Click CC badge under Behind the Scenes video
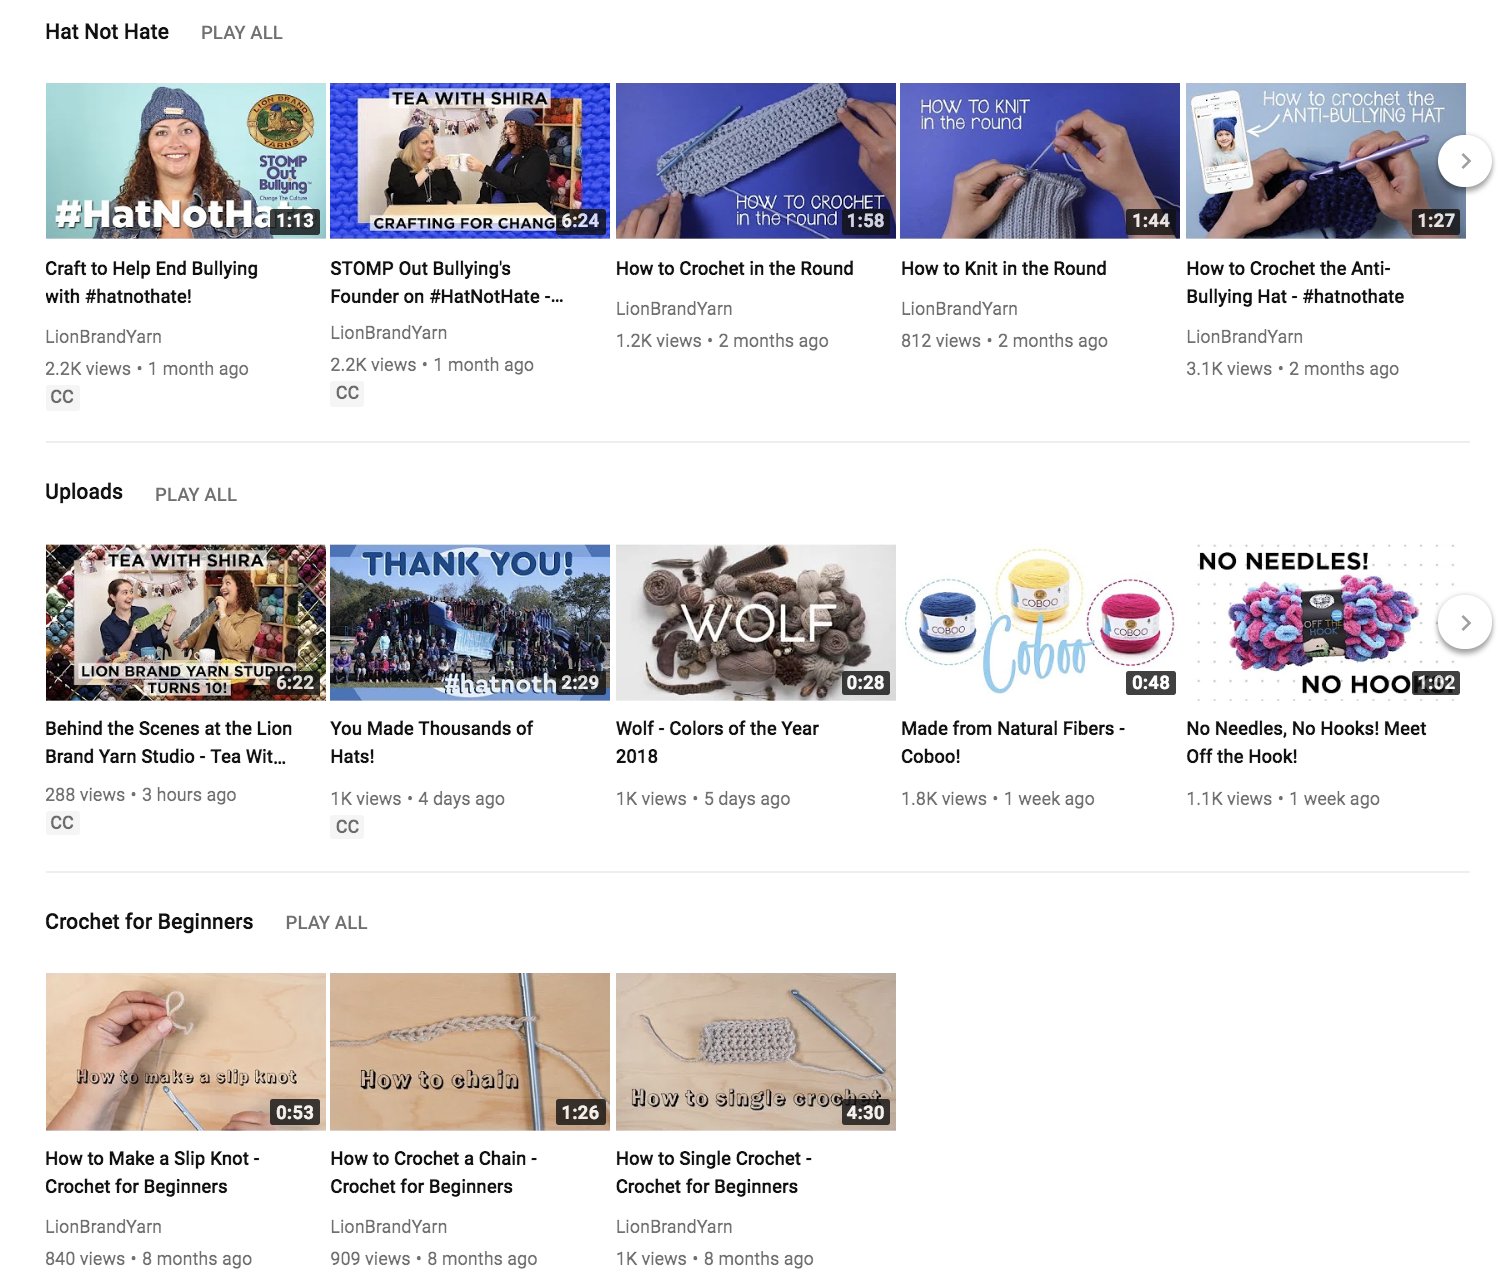 pos(62,823)
